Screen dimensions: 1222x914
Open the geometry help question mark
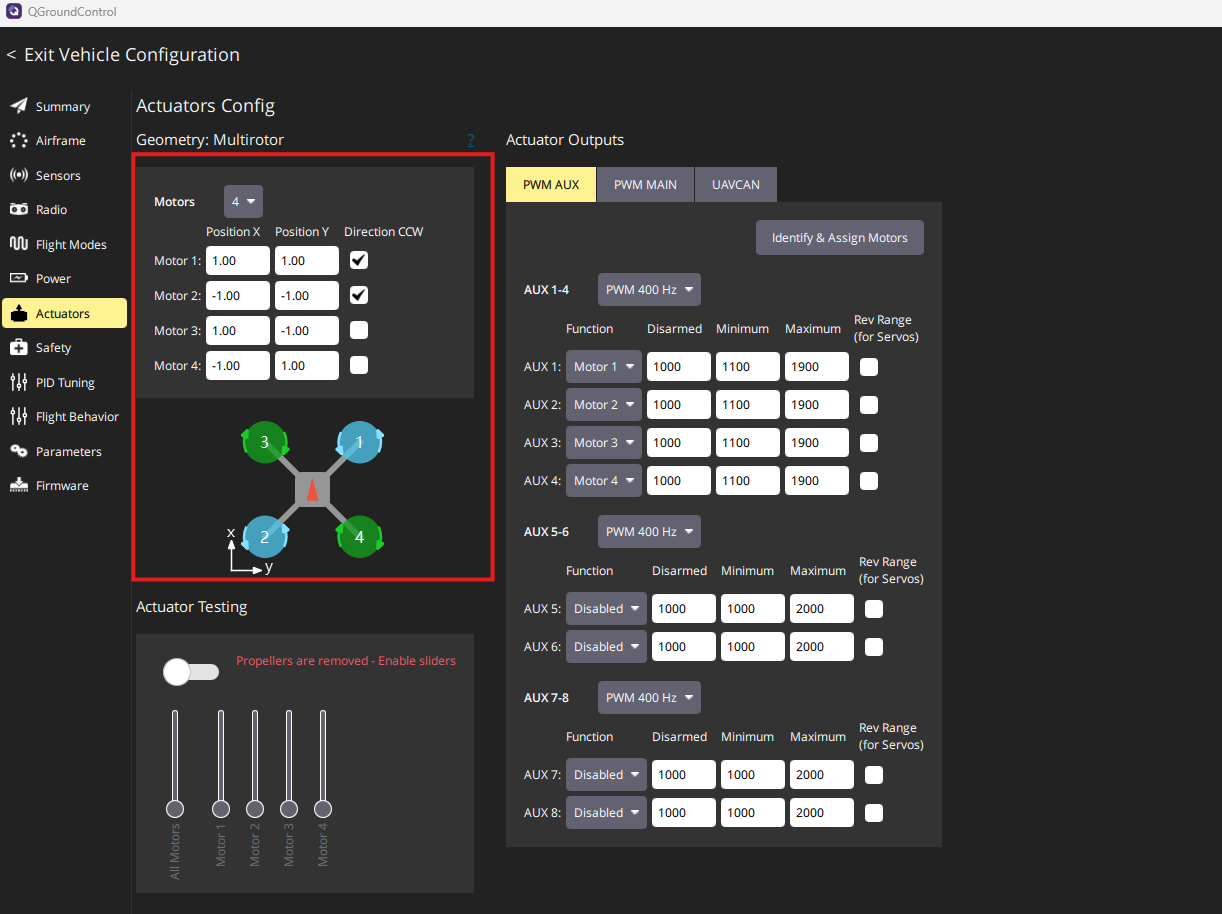470,140
